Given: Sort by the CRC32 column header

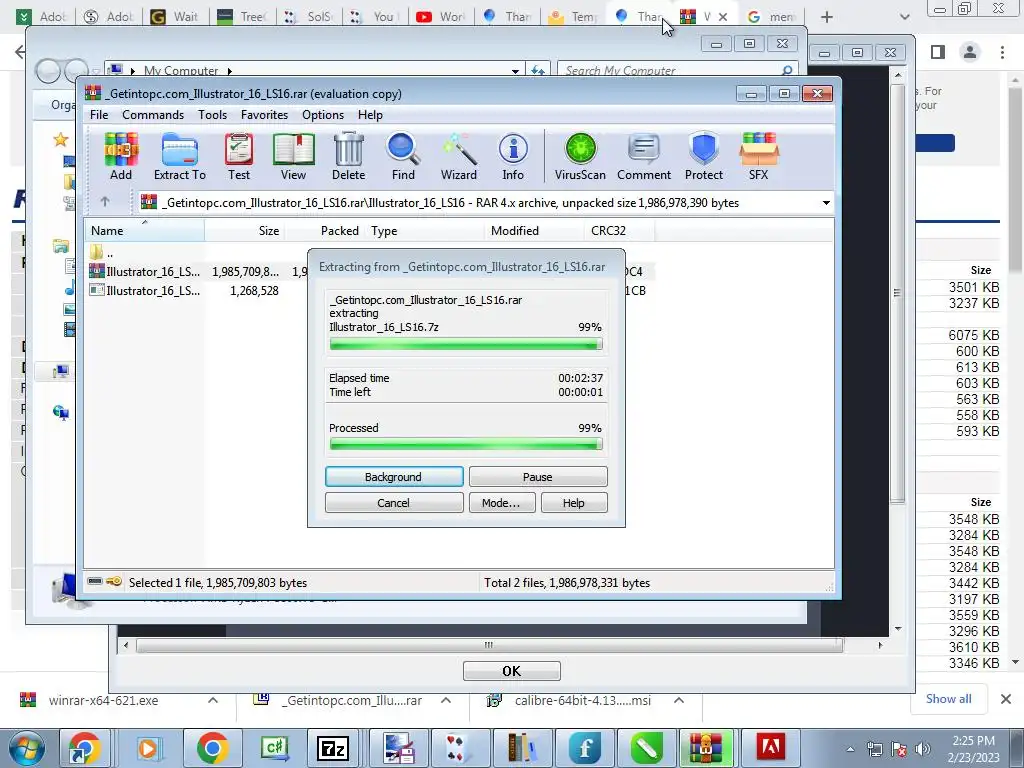Looking at the screenshot, I should 619,231.
